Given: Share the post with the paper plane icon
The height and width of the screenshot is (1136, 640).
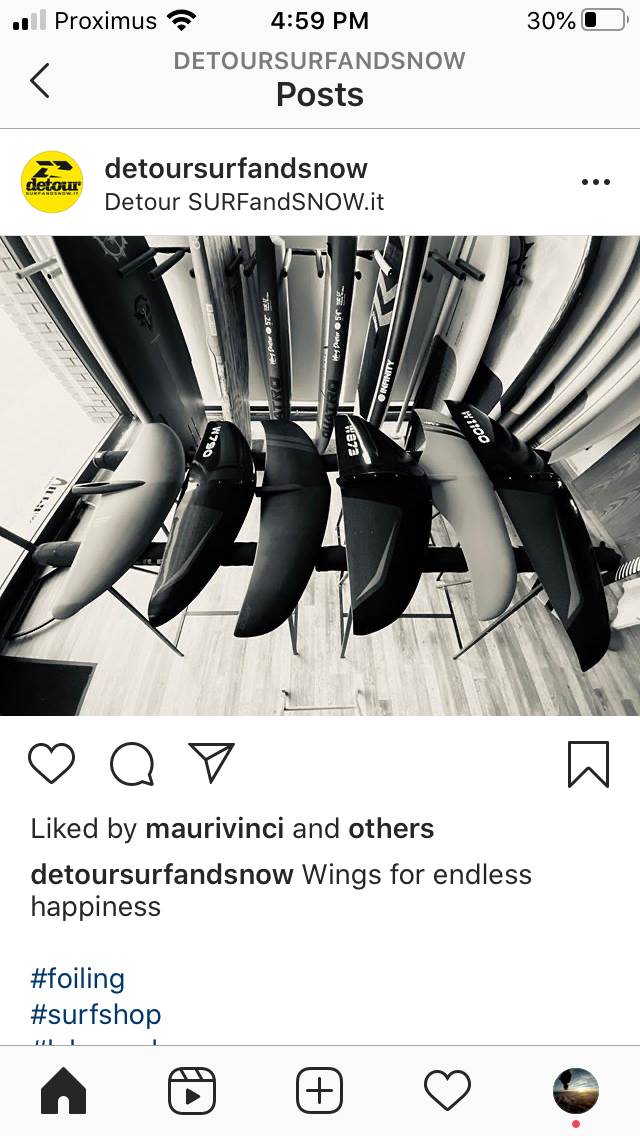Looking at the screenshot, I should coord(212,762).
